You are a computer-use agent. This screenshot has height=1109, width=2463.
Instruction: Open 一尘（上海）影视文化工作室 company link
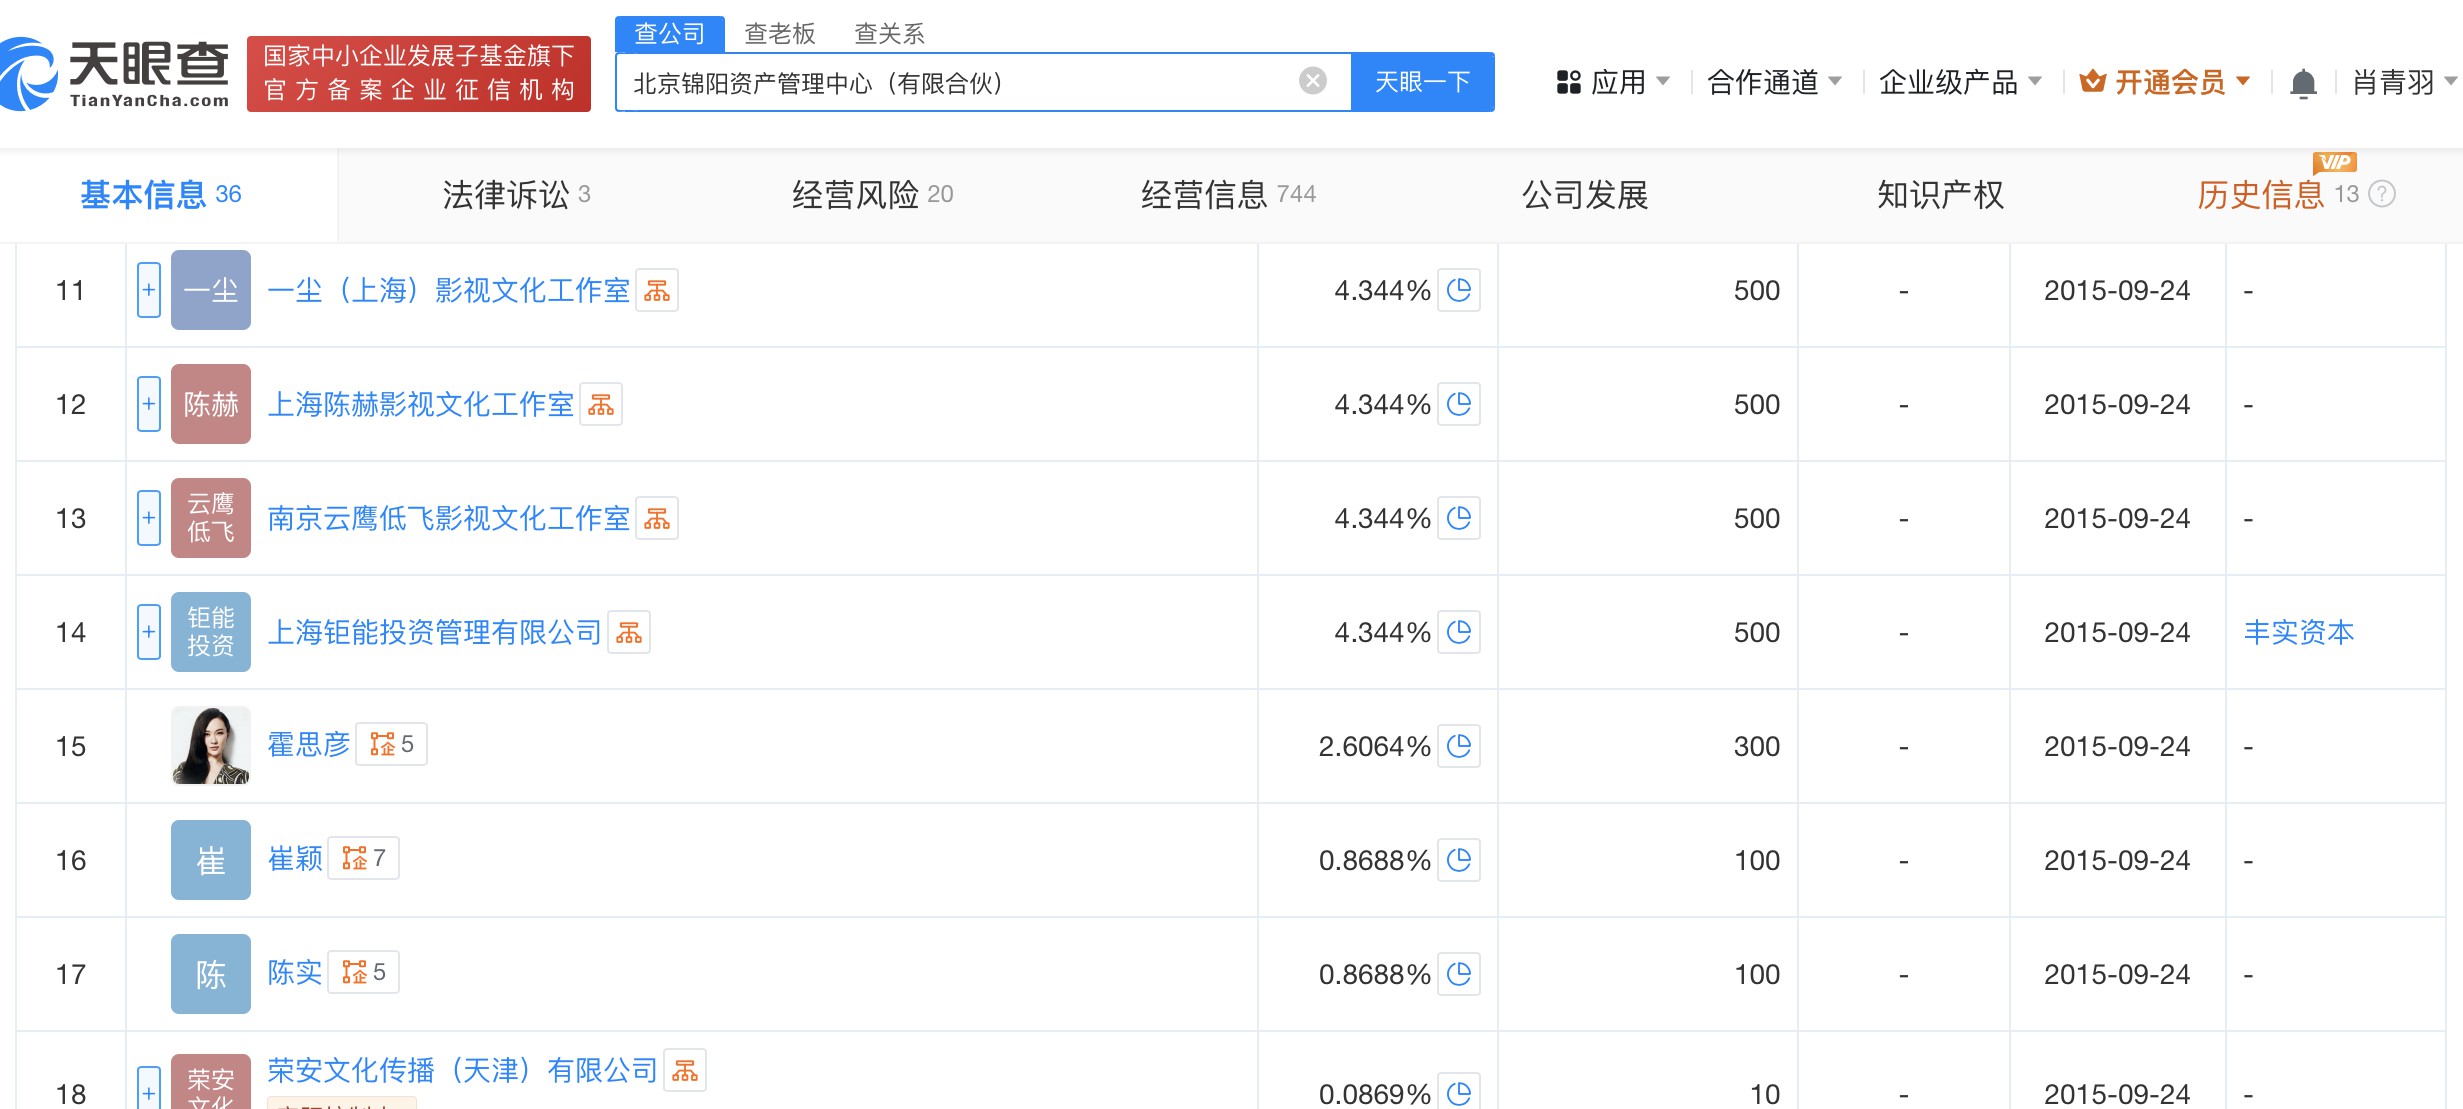coord(449,290)
